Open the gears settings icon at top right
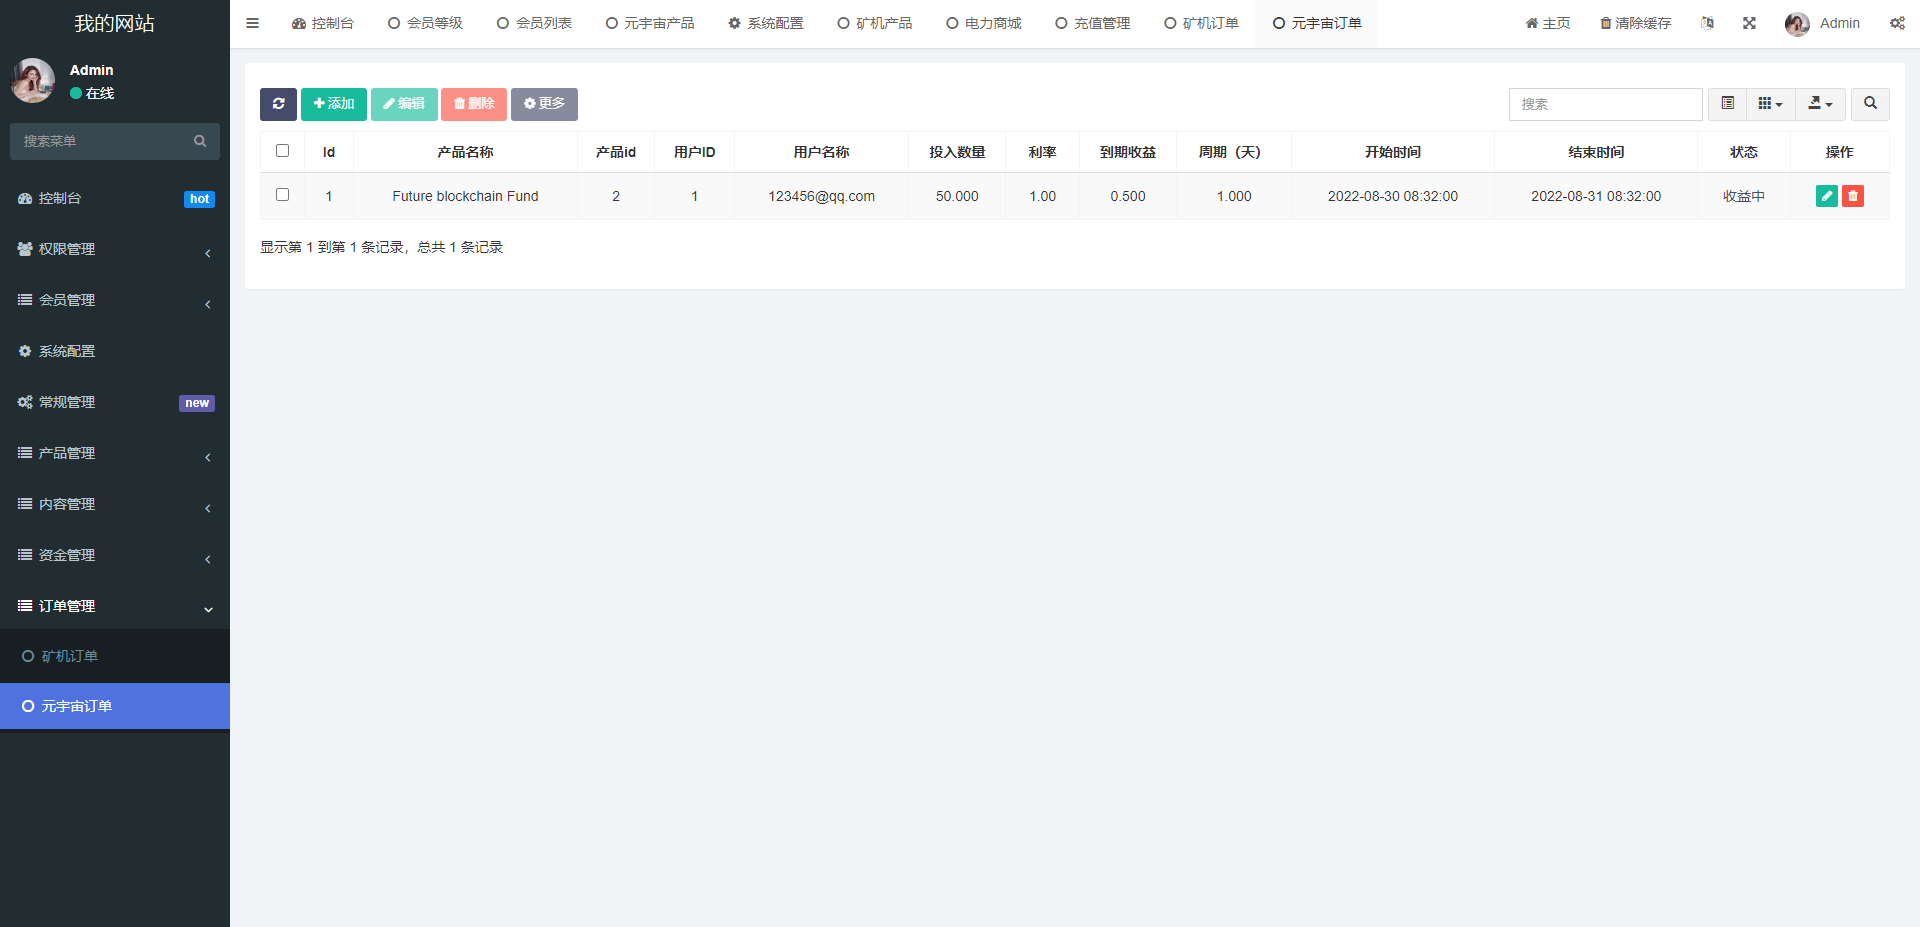The image size is (1920, 927). [x=1898, y=22]
